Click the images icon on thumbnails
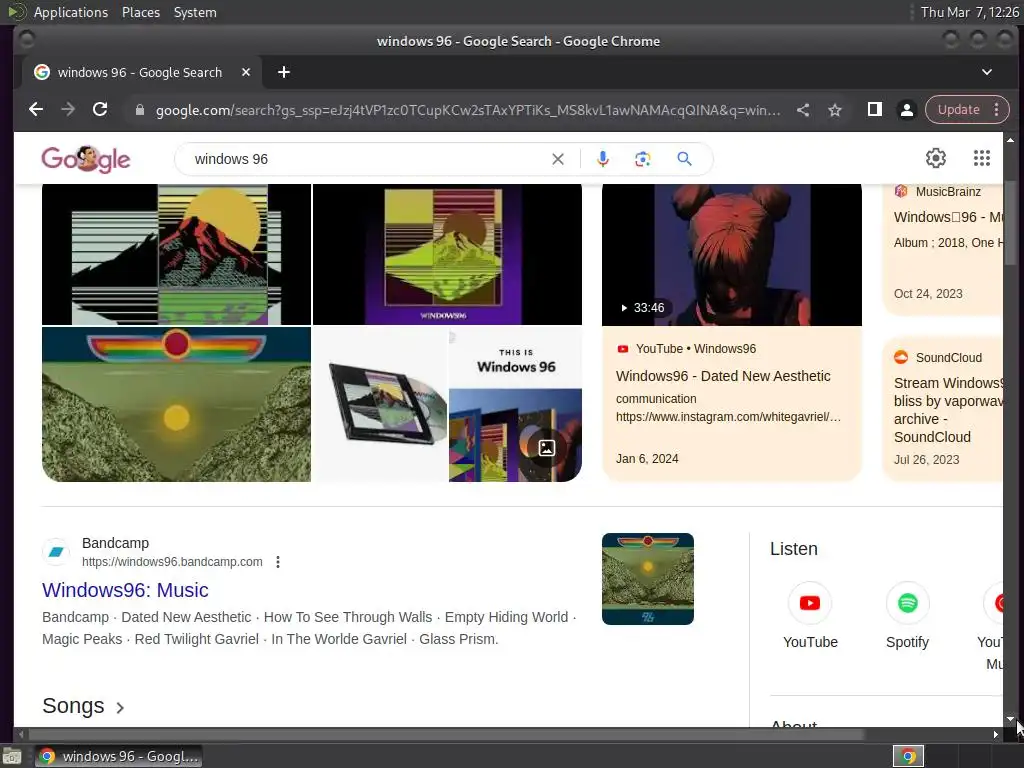 547,447
